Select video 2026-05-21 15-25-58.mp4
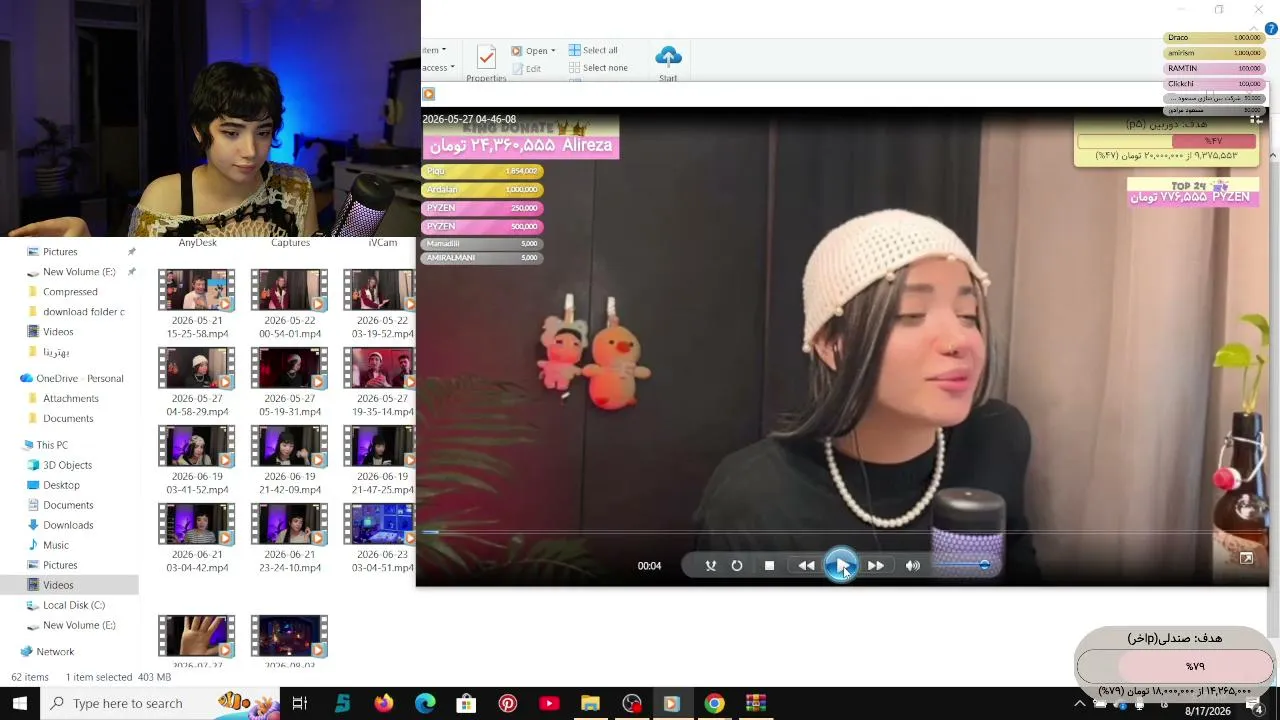1280x720 pixels. 197,304
